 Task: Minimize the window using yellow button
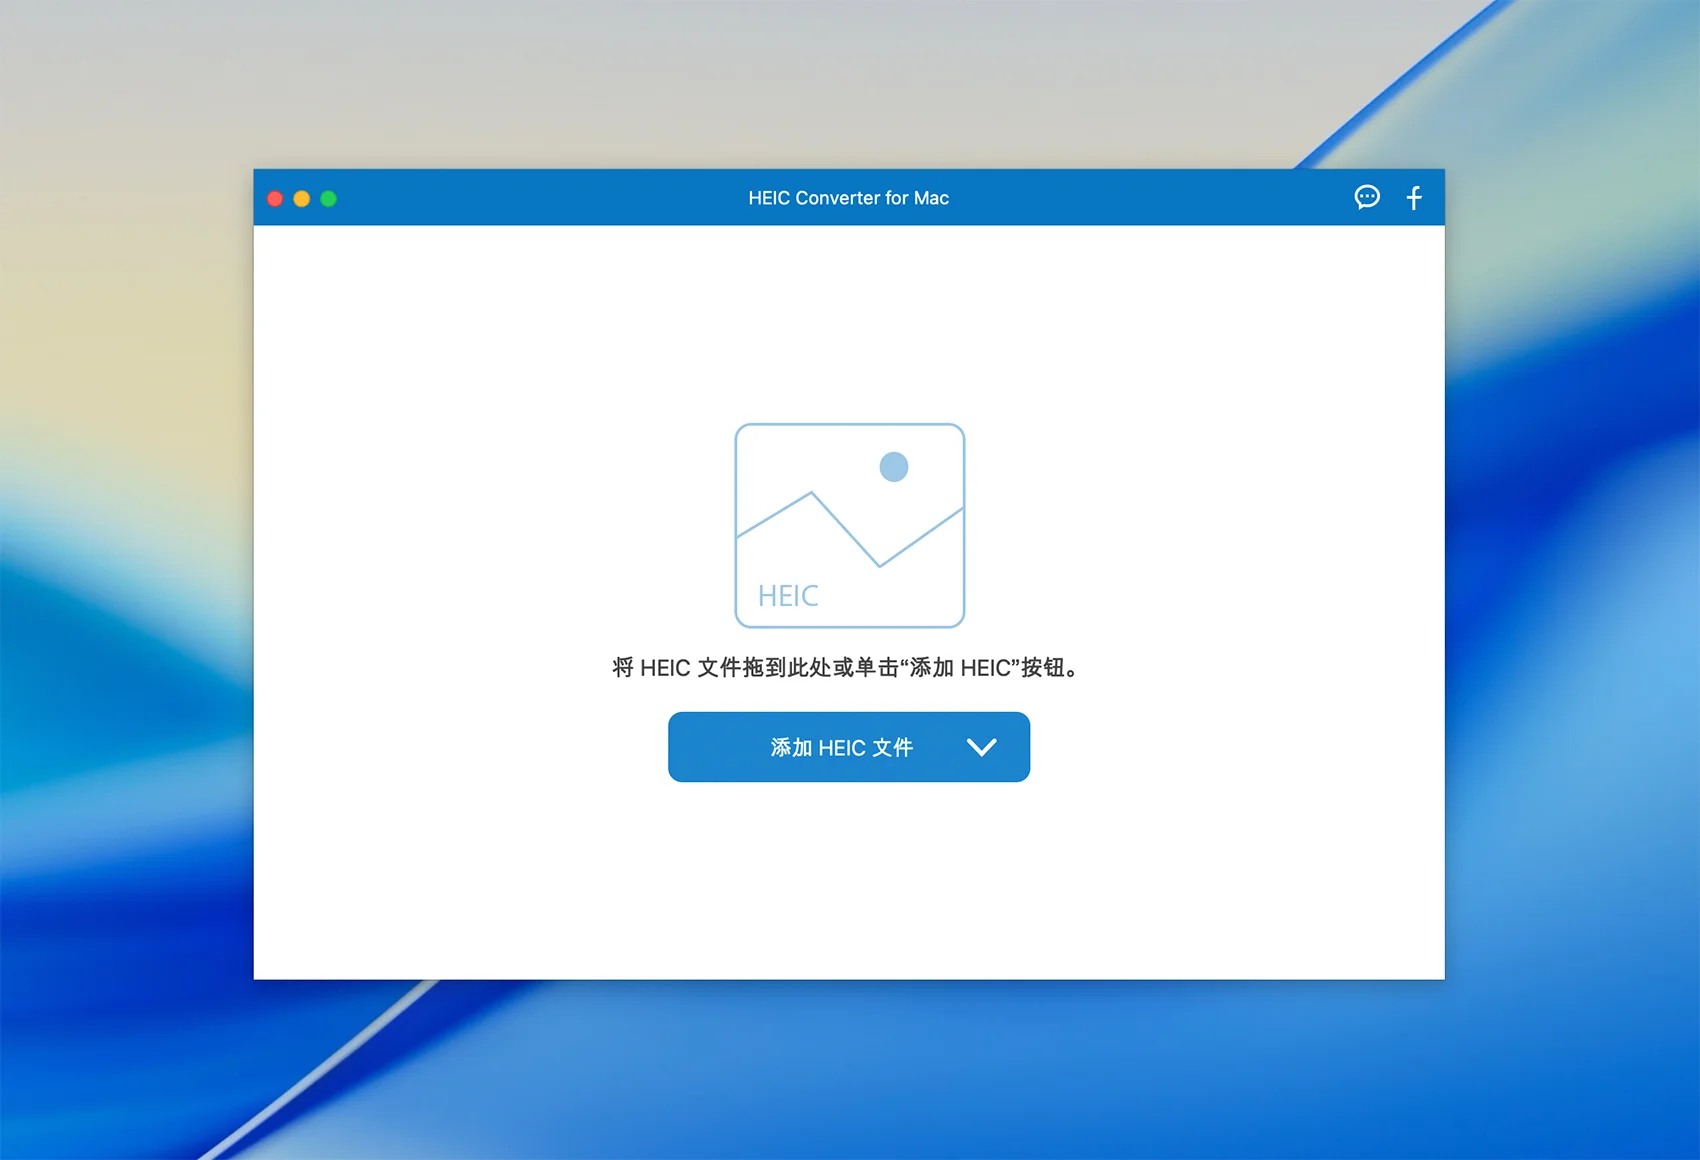(x=301, y=199)
